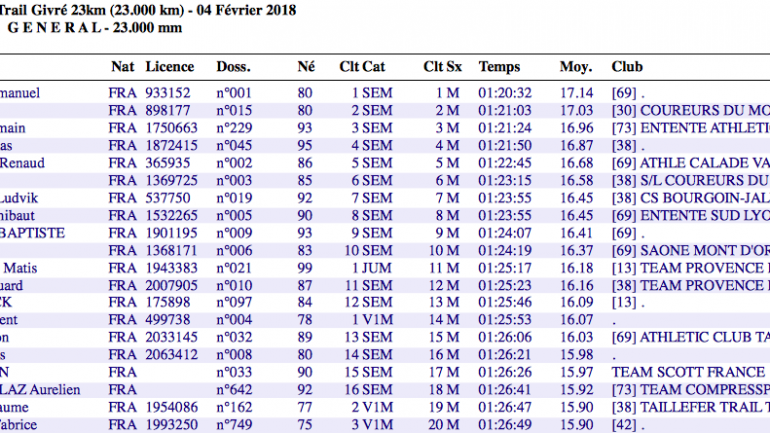The image size is (770, 433).
Task: Select the Clt Cat column header
Action: [x=362, y=67]
